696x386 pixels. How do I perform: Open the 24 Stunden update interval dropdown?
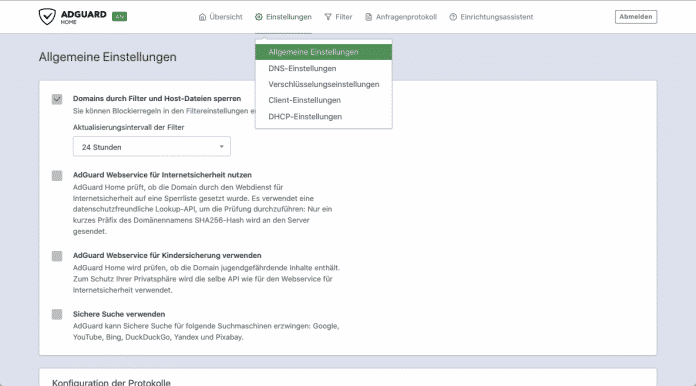coord(152,147)
